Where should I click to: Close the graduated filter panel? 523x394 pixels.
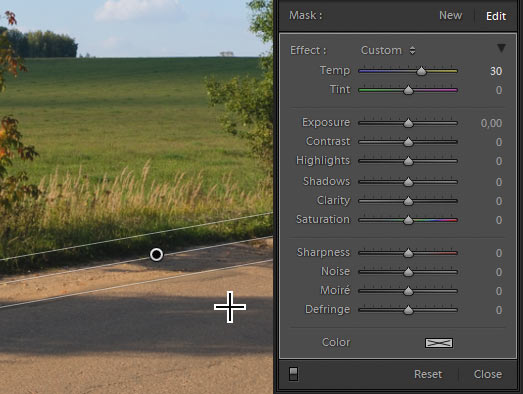(488, 374)
